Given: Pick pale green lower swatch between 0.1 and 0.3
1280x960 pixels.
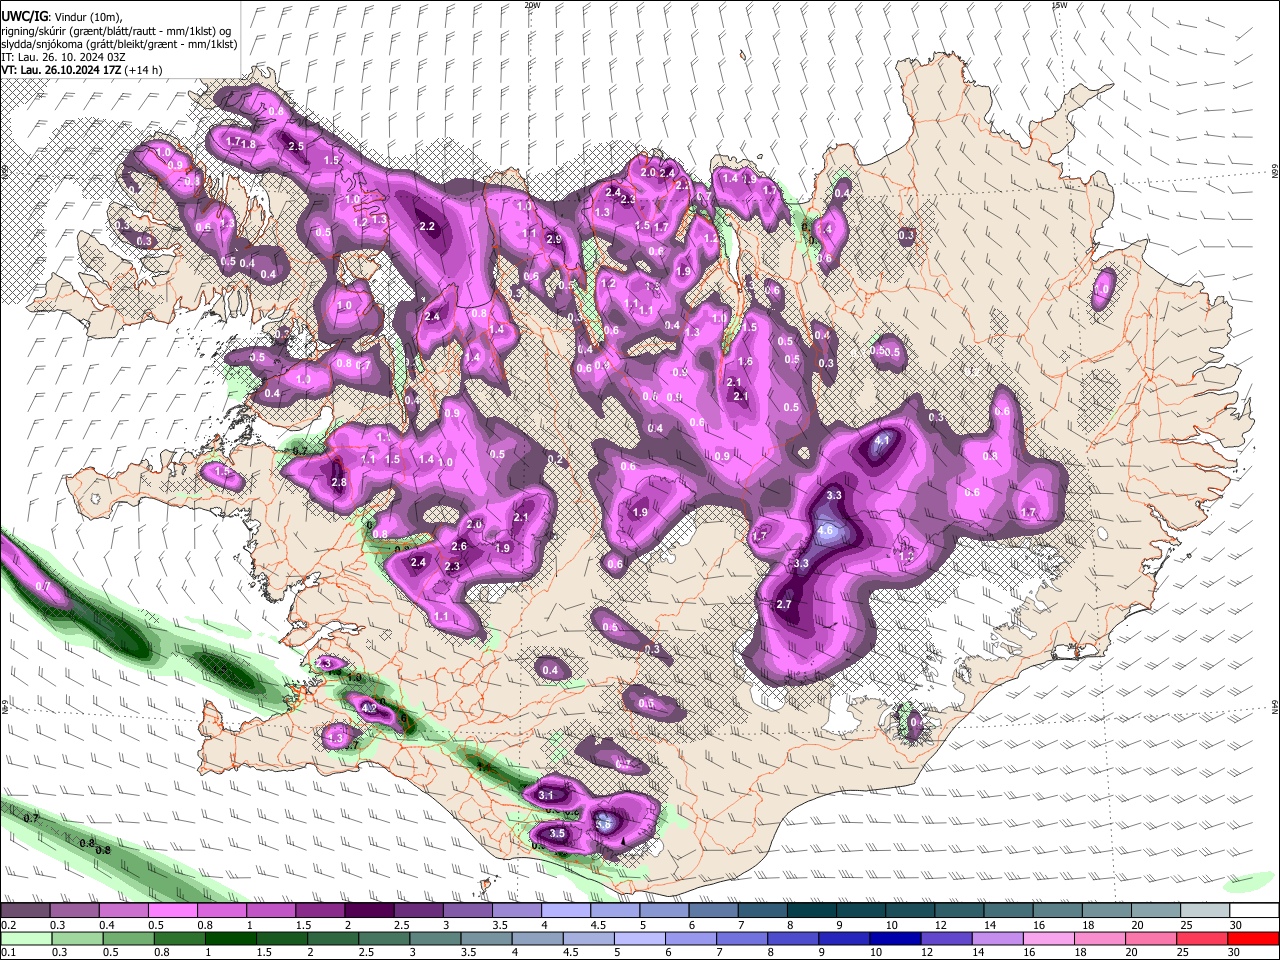Looking at the screenshot, I should pyautogui.click(x=25, y=939).
